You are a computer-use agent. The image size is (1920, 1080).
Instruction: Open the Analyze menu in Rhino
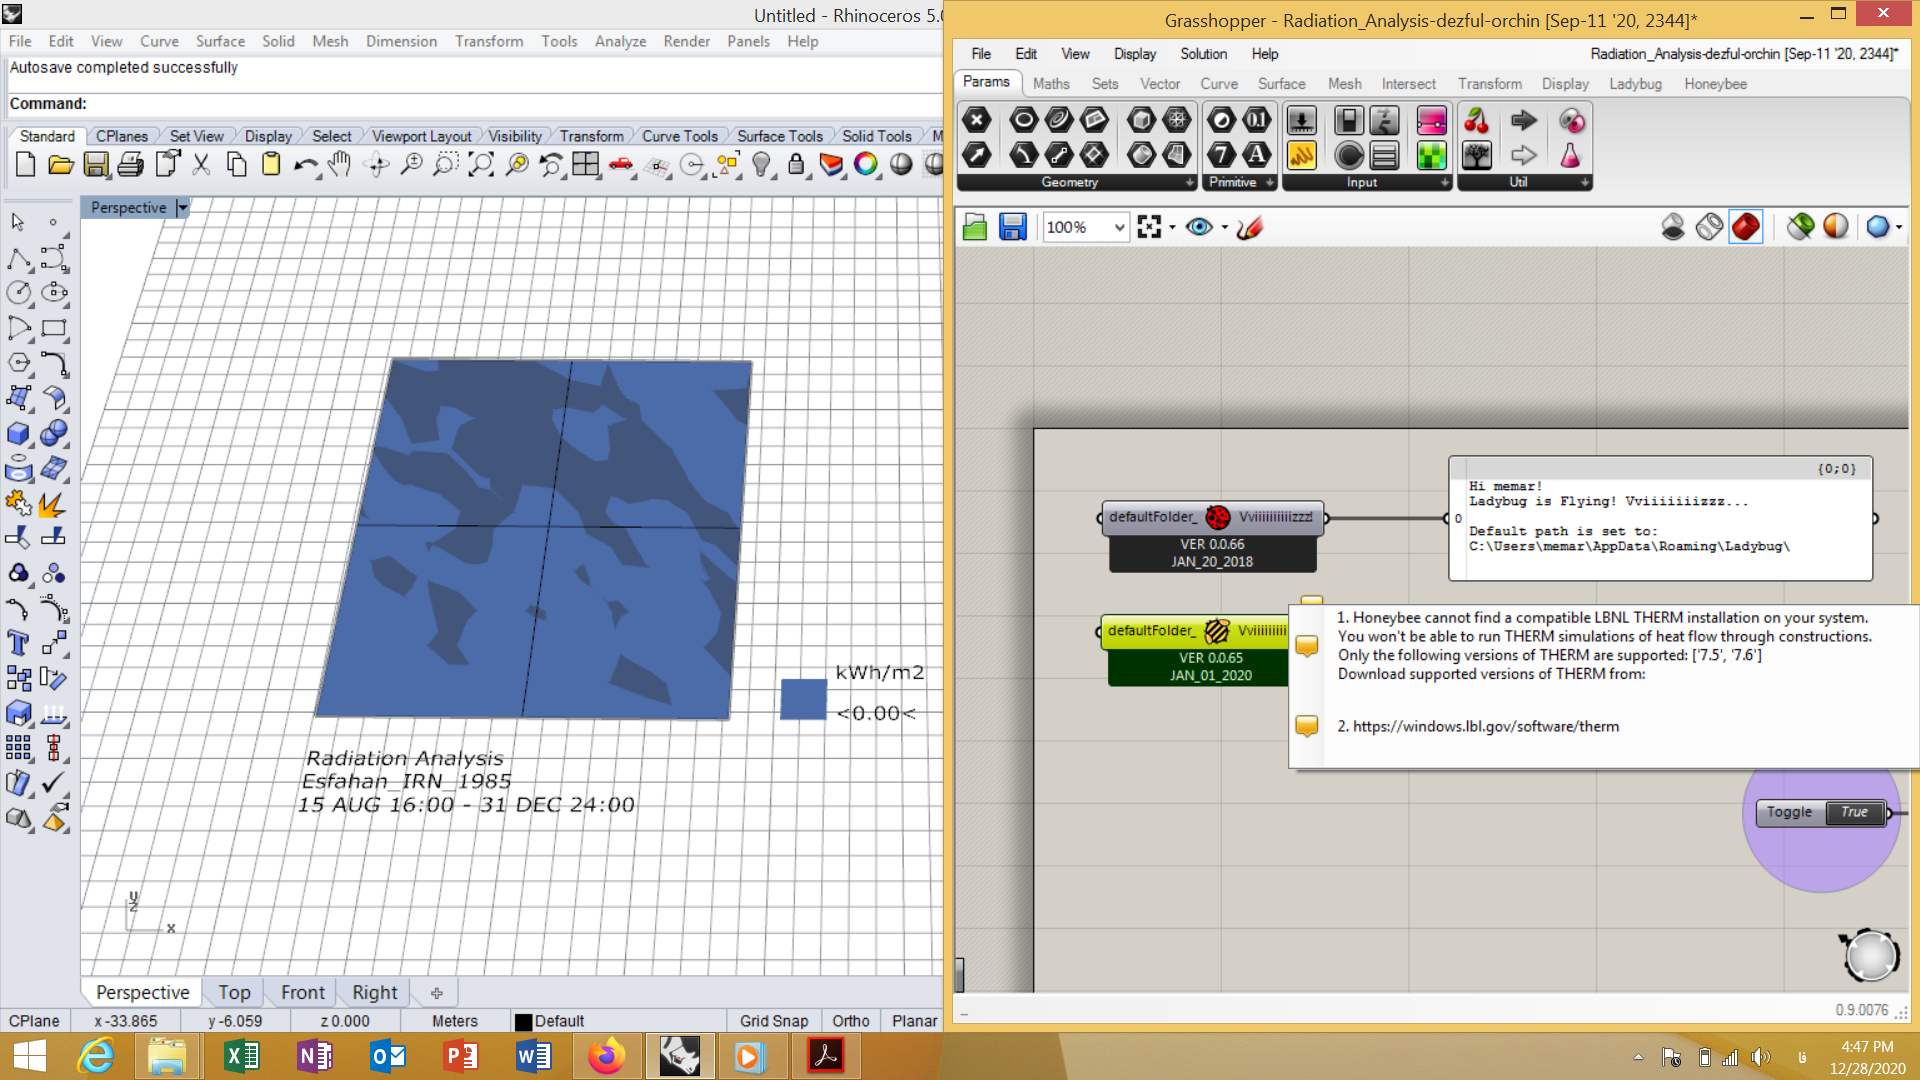pyautogui.click(x=620, y=41)
